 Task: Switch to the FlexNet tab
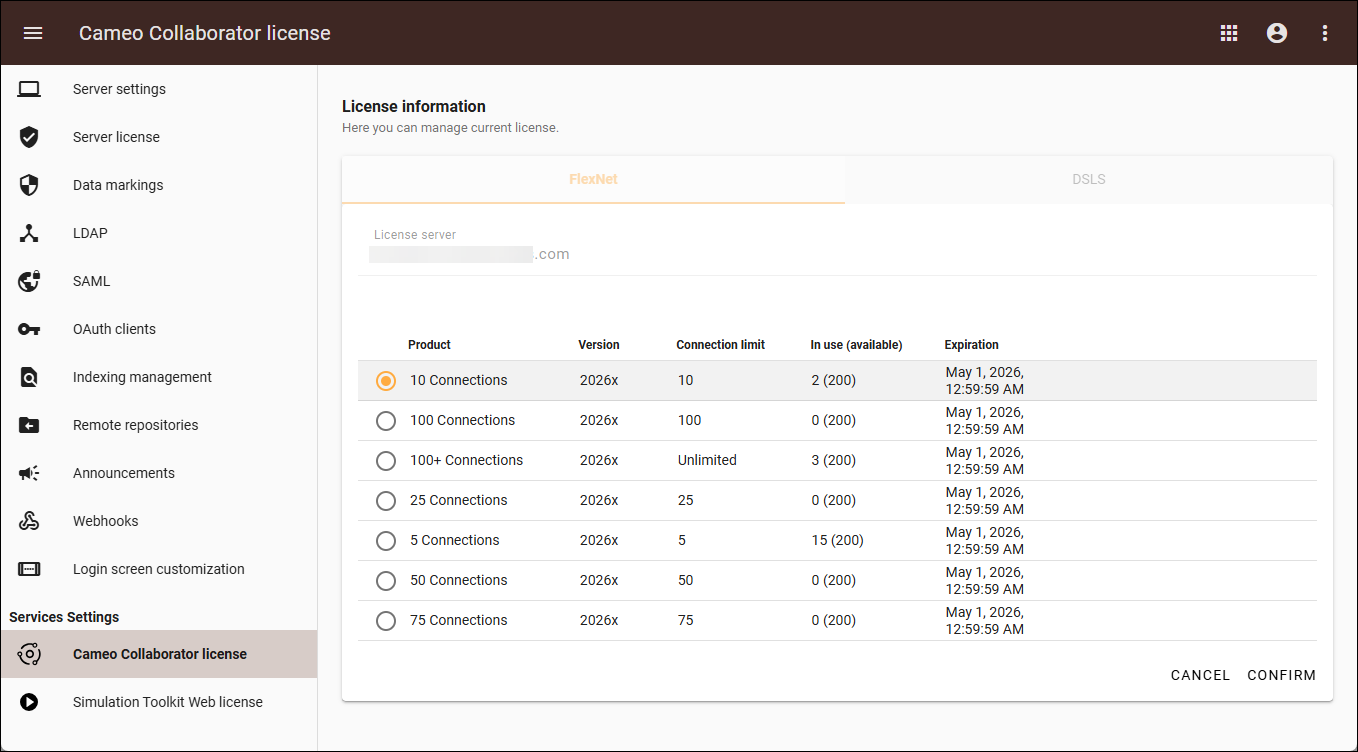[x=593, y=180]
